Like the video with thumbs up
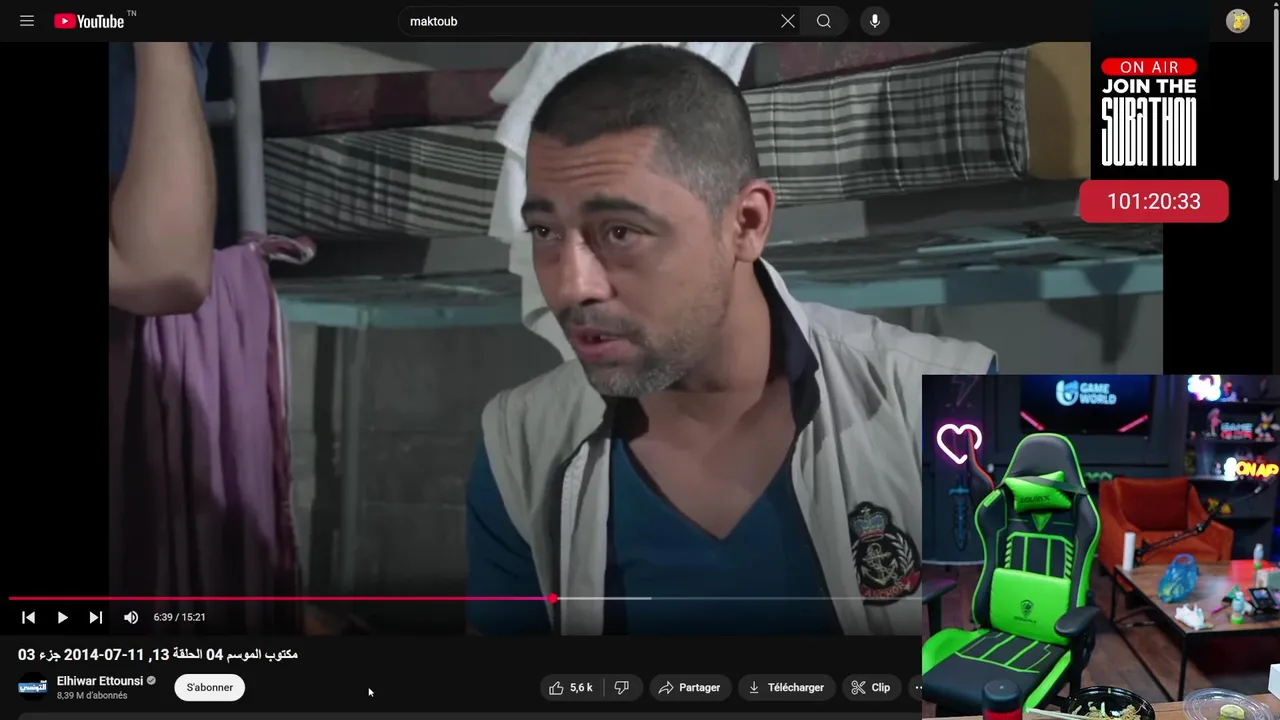This screenshot has width=1280, height=720. point(571,688)
